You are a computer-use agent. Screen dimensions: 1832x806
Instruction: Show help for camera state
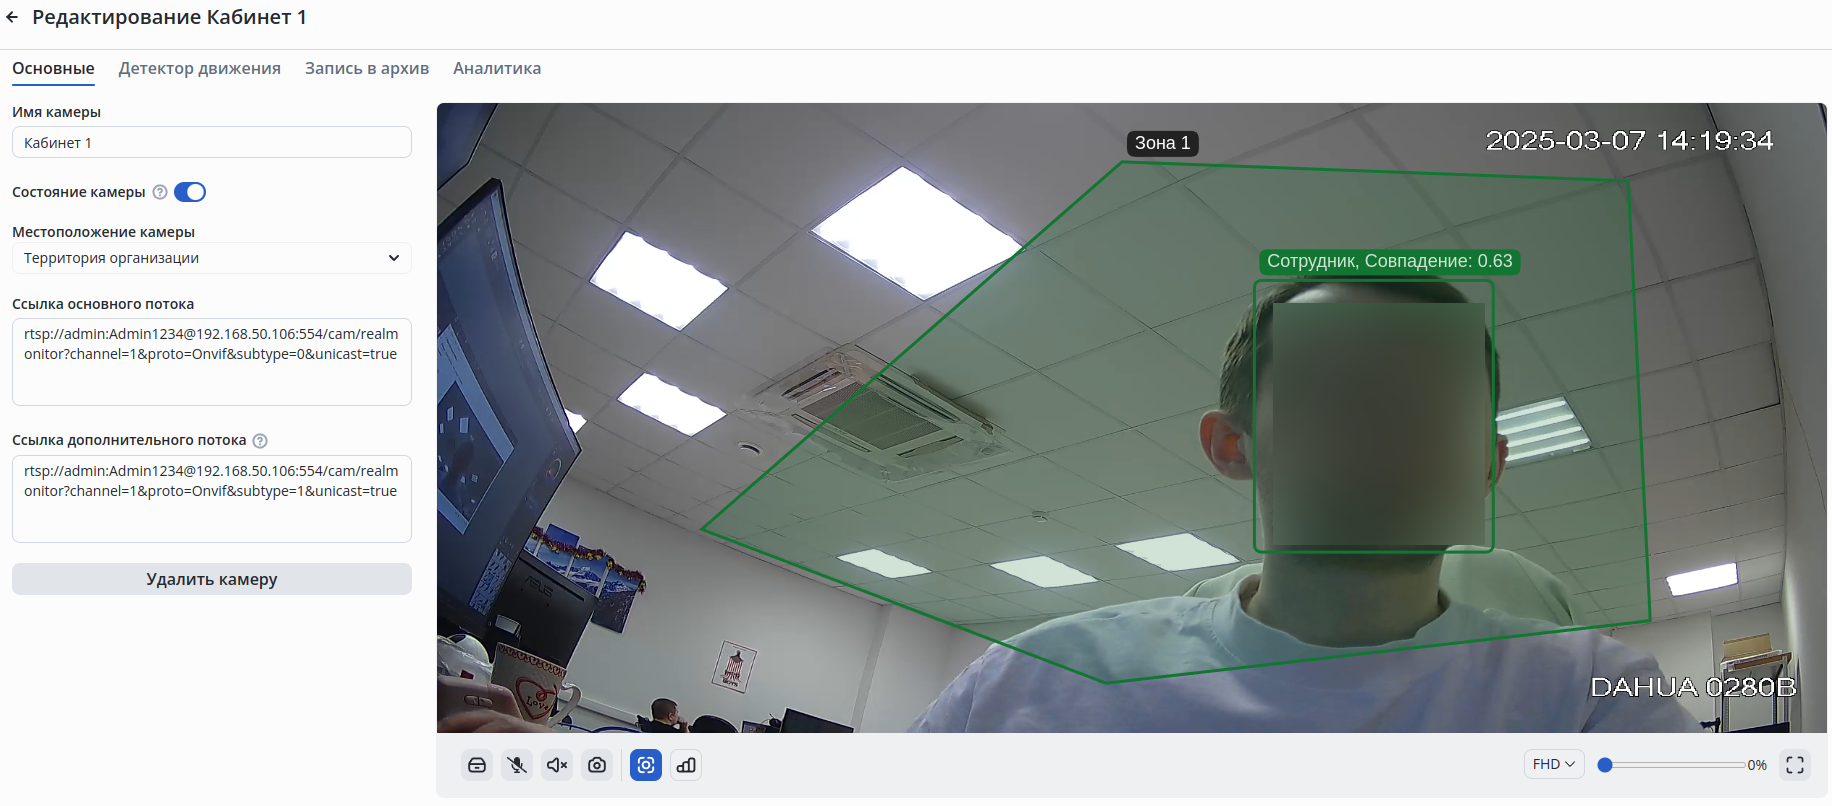pyautogui.click(x=160, y=192)
